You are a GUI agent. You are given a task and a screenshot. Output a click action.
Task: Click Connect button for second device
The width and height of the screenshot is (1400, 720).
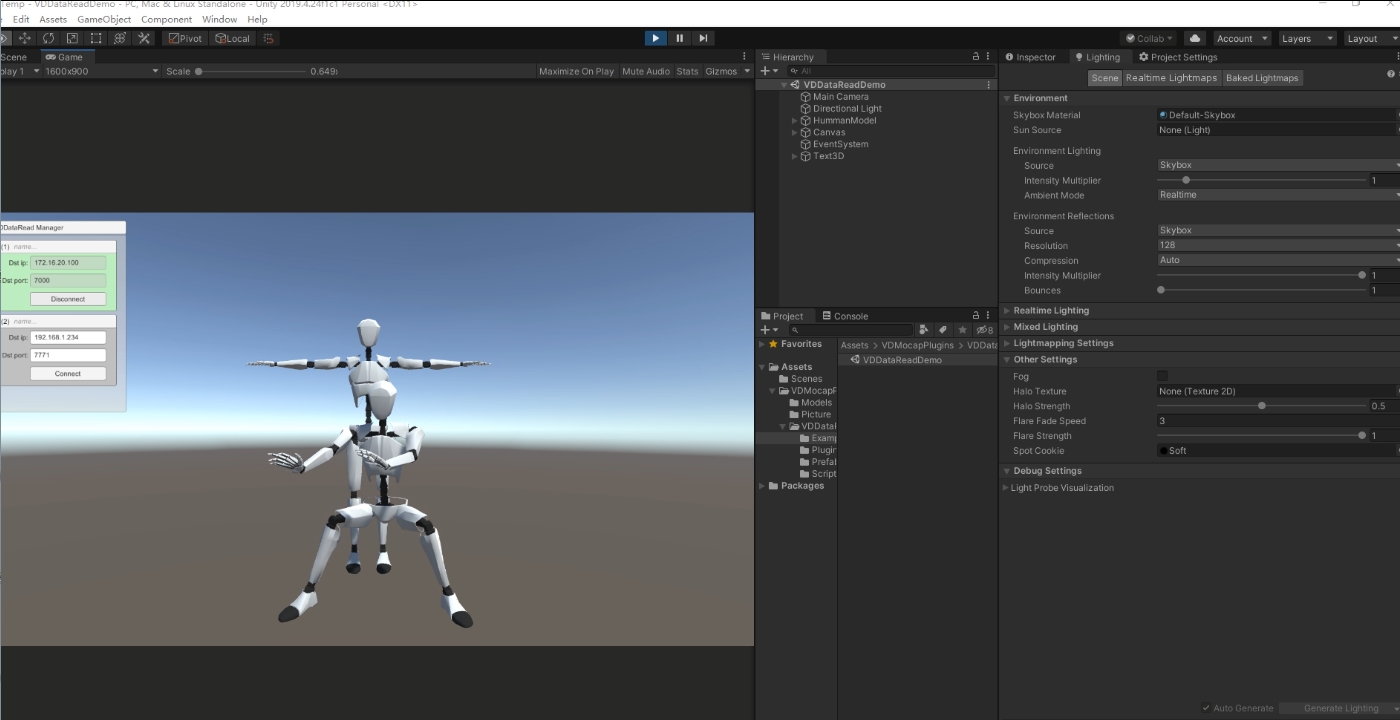point(68,373)
